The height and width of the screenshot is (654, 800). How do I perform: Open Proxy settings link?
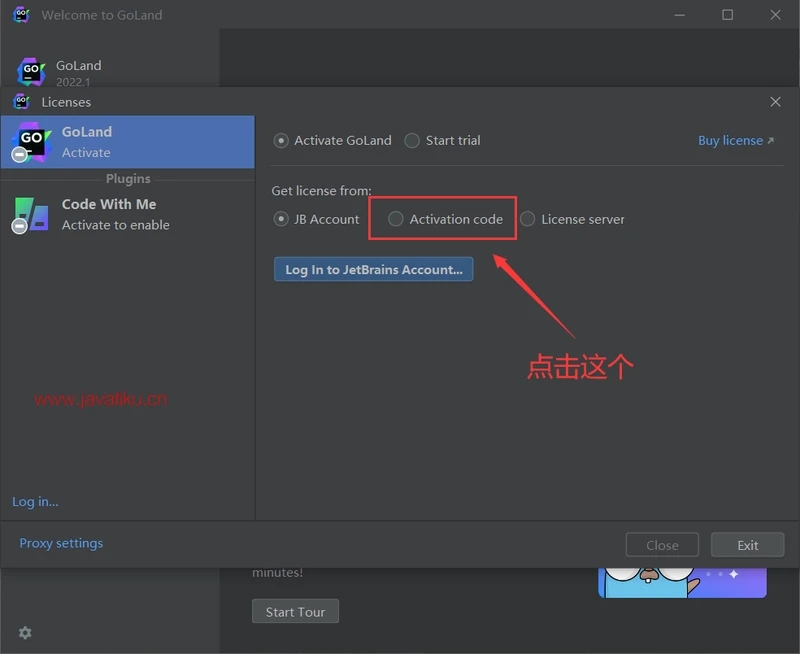(x=61, y=543)
